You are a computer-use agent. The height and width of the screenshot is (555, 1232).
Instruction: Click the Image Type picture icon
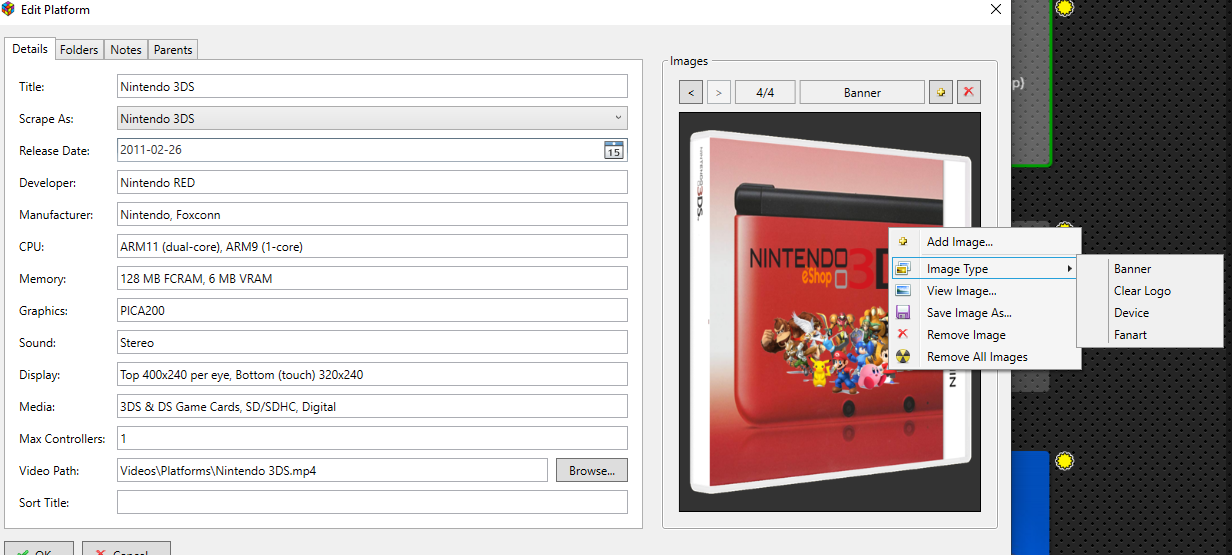[903, 269]
